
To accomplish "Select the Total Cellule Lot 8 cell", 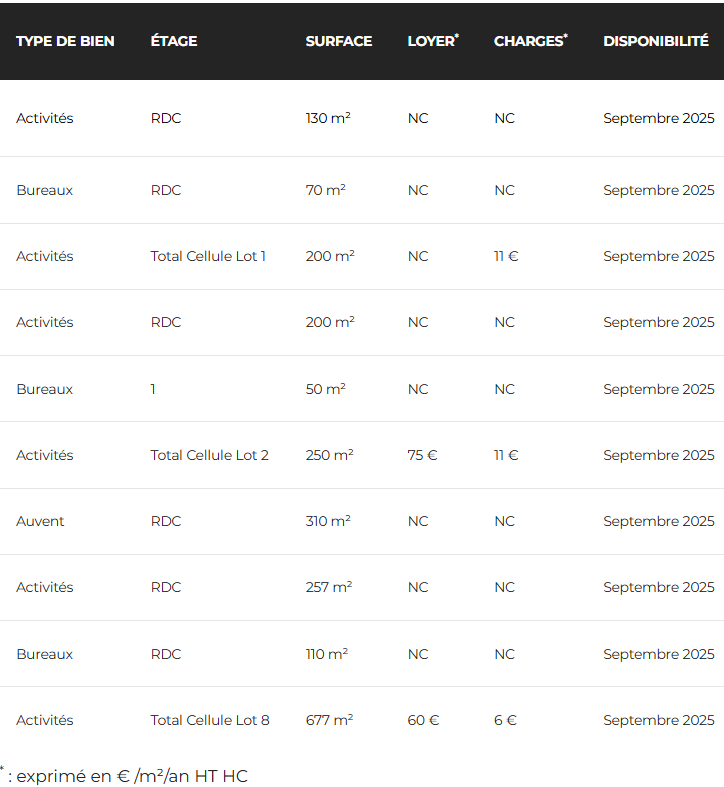I will point(210,720).
